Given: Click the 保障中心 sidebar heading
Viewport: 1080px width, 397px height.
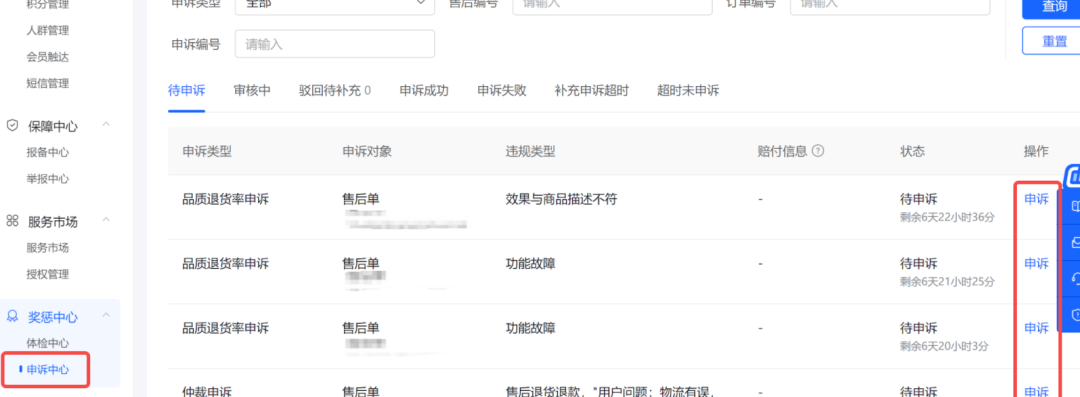Looking at the screenshot, I should [x=52, y=126].
